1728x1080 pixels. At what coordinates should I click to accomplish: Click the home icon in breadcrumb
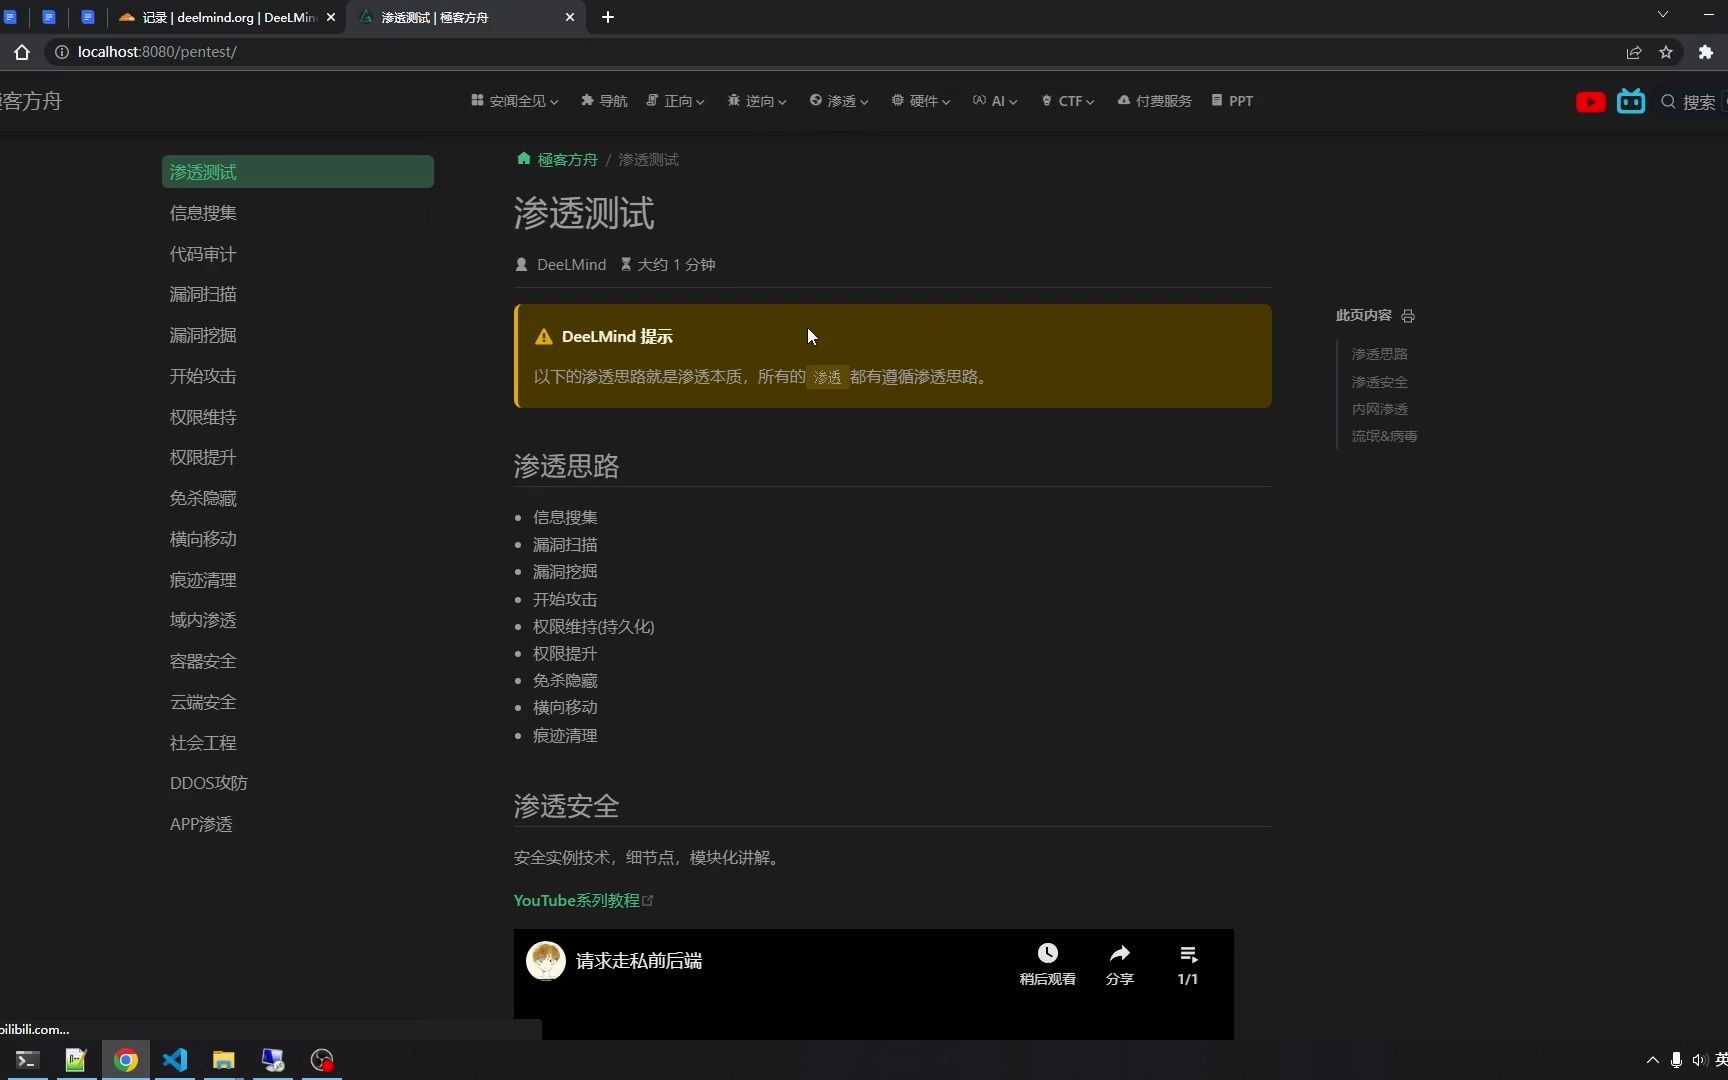pos(523,159)
